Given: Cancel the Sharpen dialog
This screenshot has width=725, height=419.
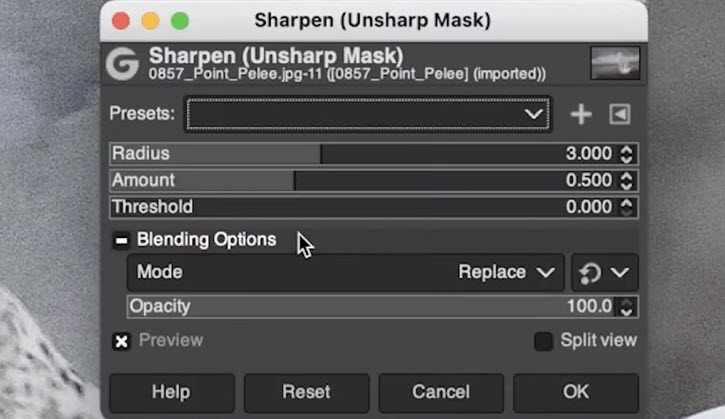Looking at the screenshot, I should point(441,393).
